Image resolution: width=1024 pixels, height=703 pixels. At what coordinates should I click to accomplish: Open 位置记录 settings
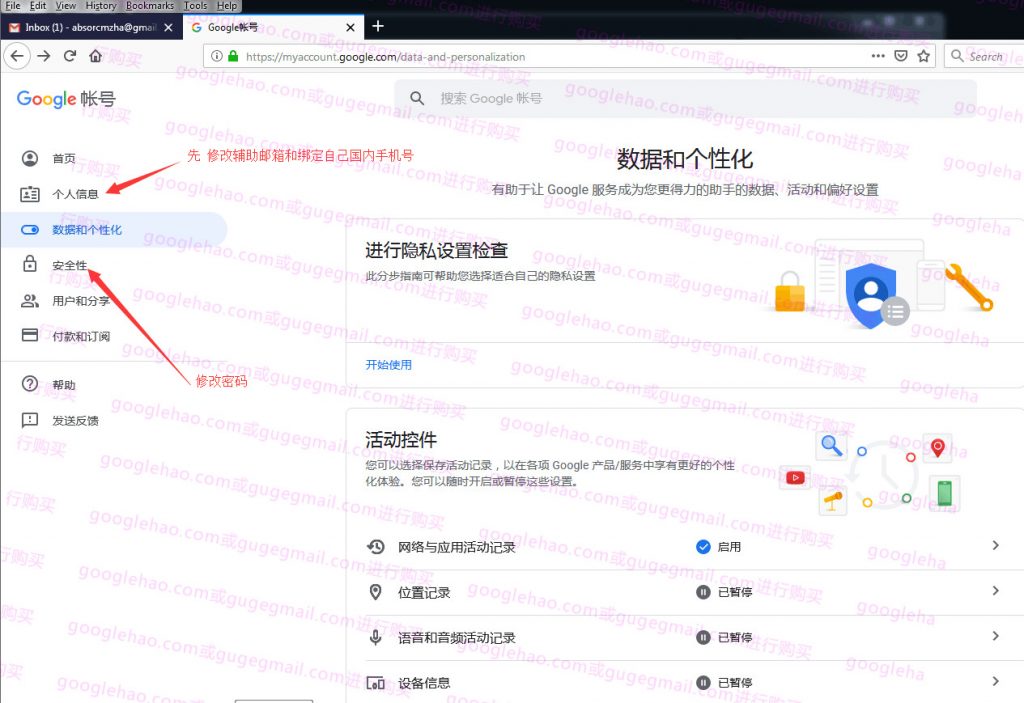(686, 592)
